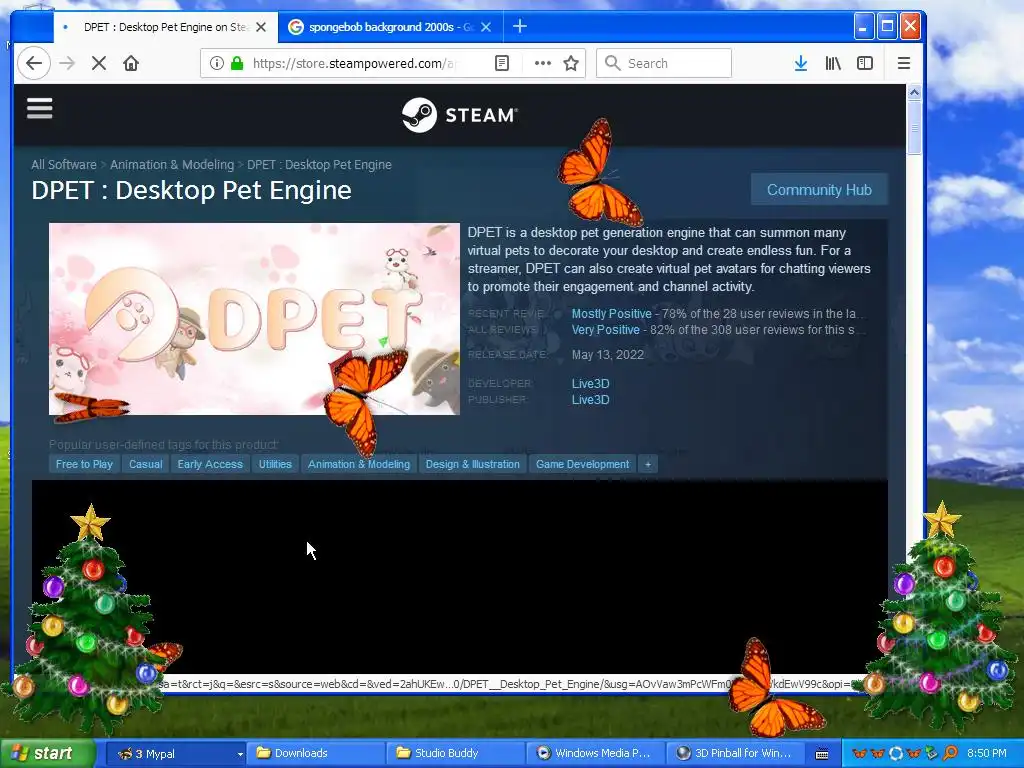Image resolution: width=1024 pixels, height=768 pixels.
Task: Toggle the sidebar icon in toolbar
Action: [x=865, y=63]
